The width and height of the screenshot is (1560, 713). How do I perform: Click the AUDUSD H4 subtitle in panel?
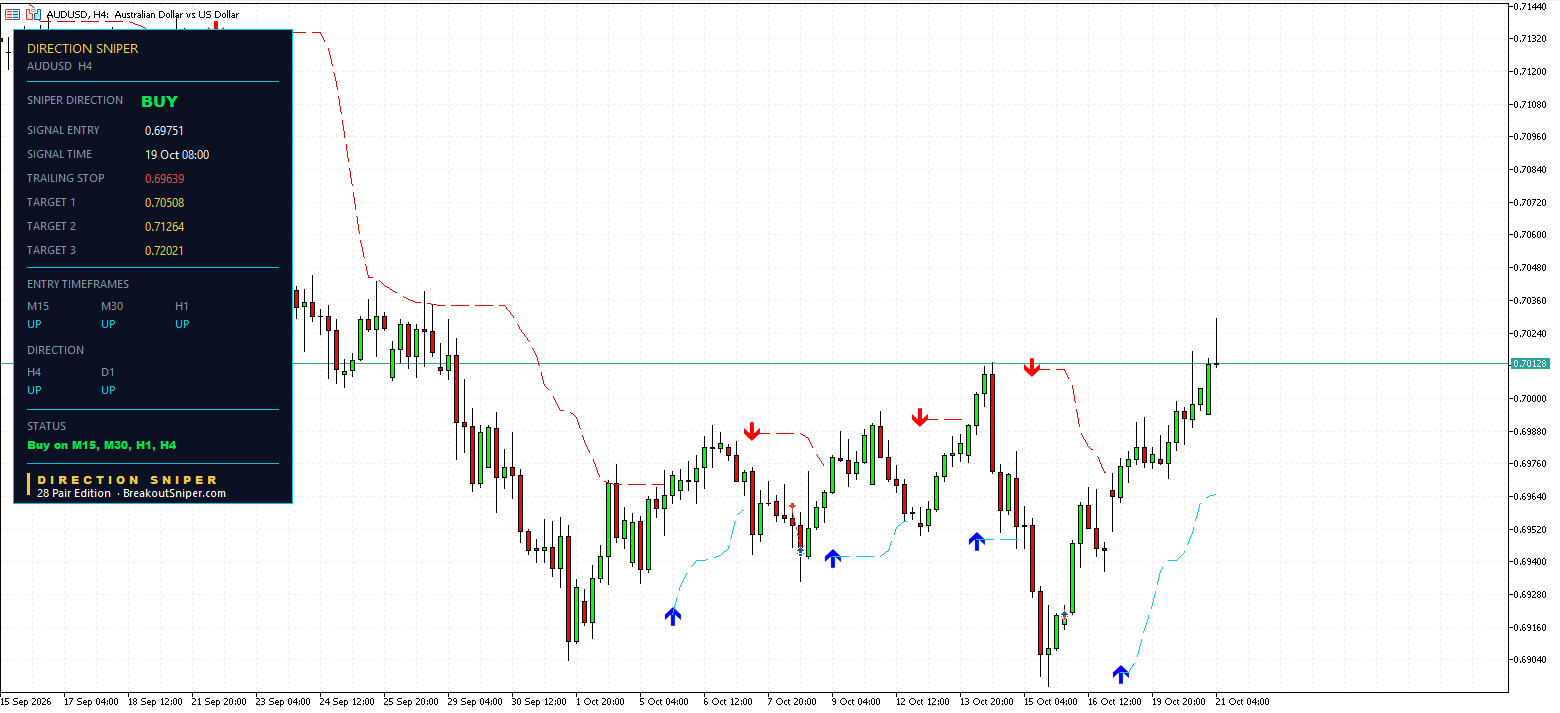point(60,66)
